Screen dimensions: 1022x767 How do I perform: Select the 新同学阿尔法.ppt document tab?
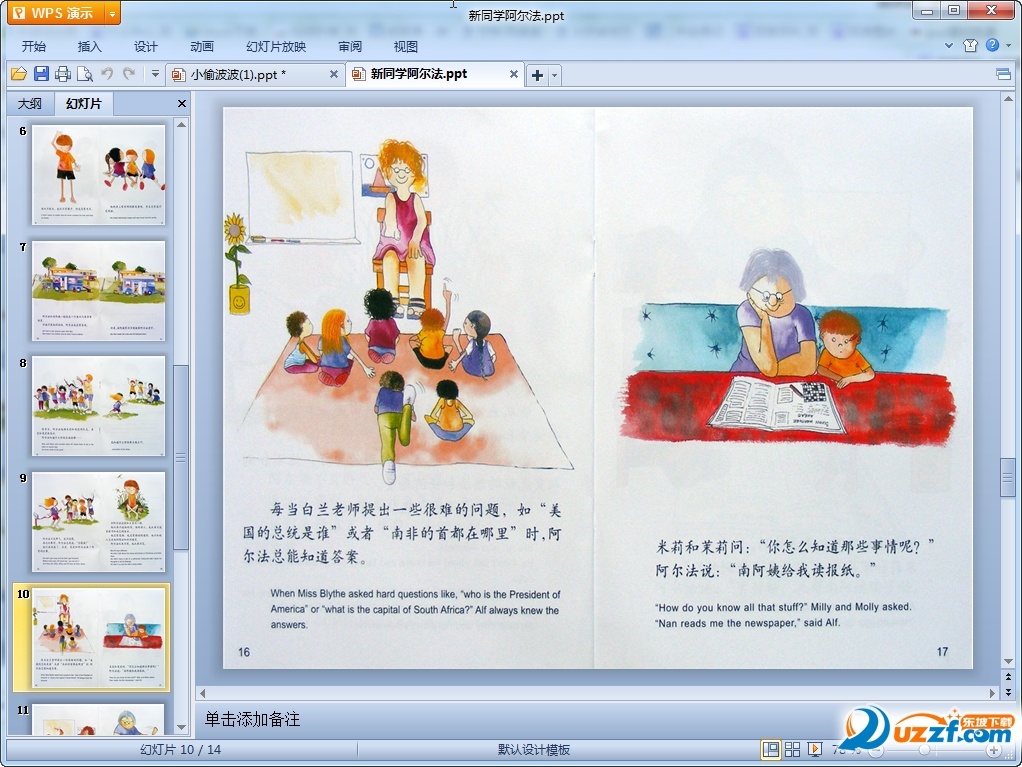click(419, 74)
